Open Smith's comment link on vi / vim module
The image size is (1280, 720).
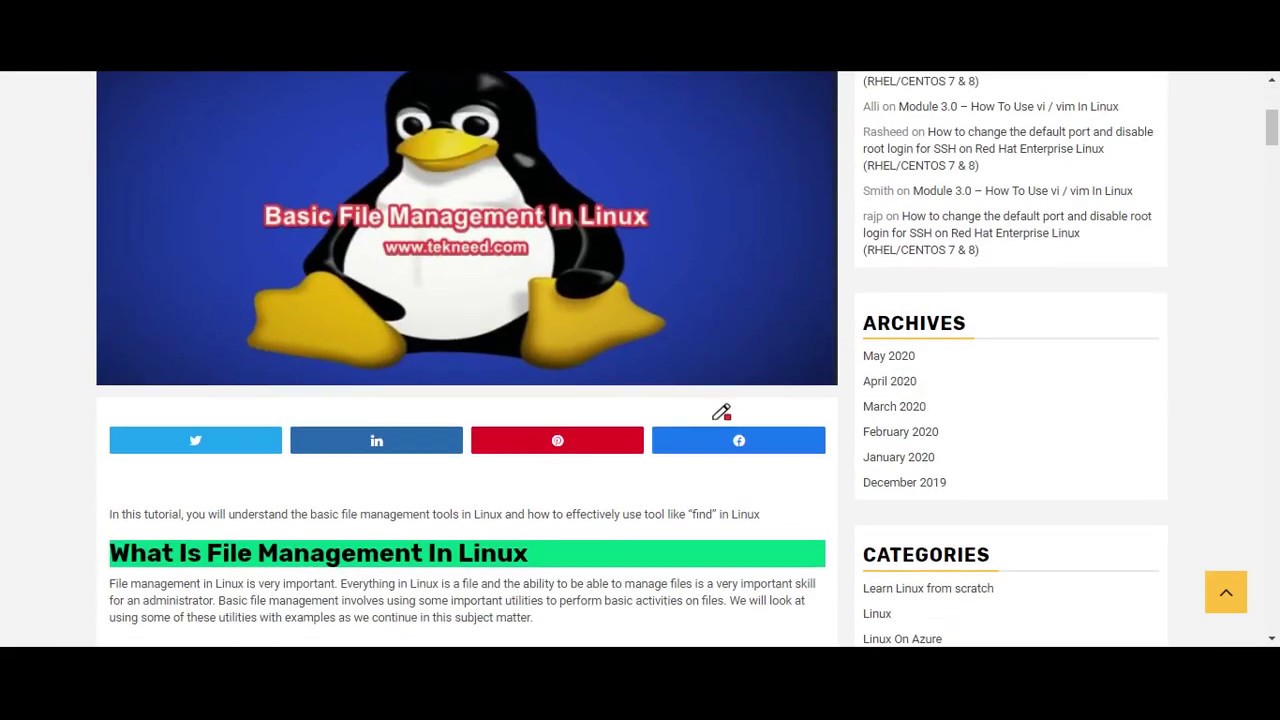(x=1022, y=191)
